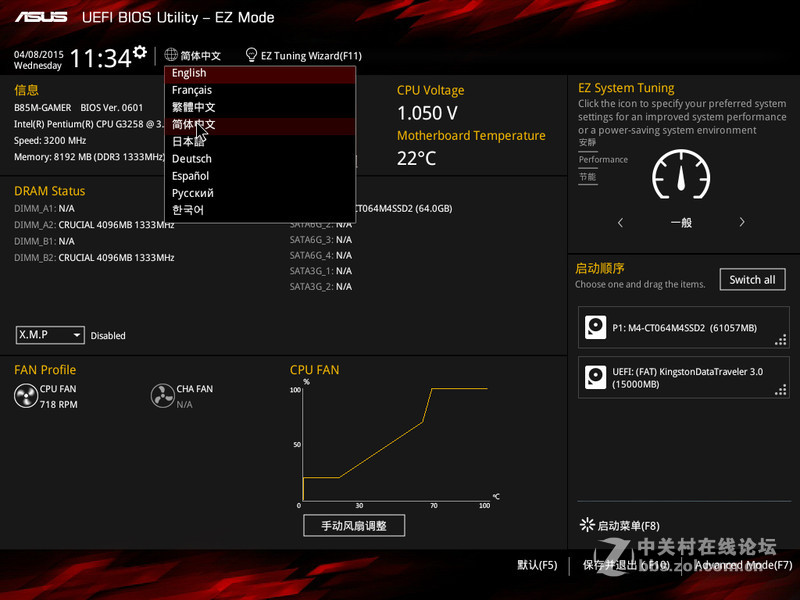800x600 pixels.
Task: Select English from the language menu
Action: click(189, 72)
